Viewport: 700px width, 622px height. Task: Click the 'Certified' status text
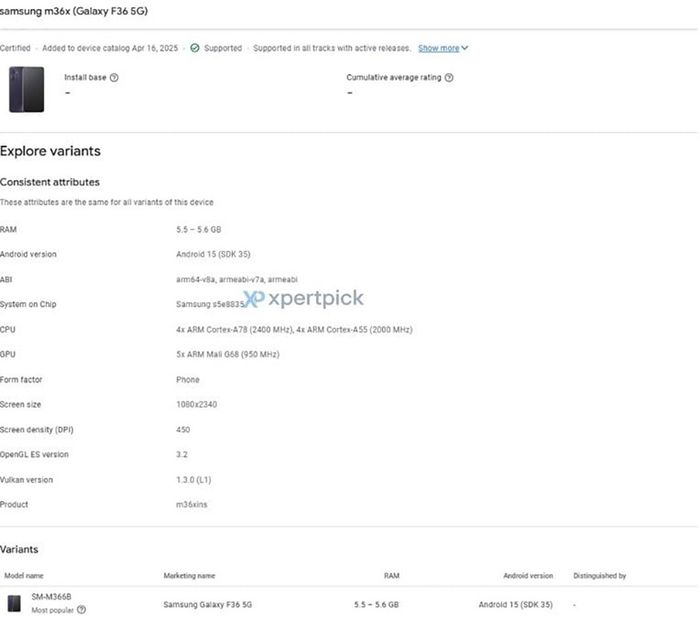[15, 48]
